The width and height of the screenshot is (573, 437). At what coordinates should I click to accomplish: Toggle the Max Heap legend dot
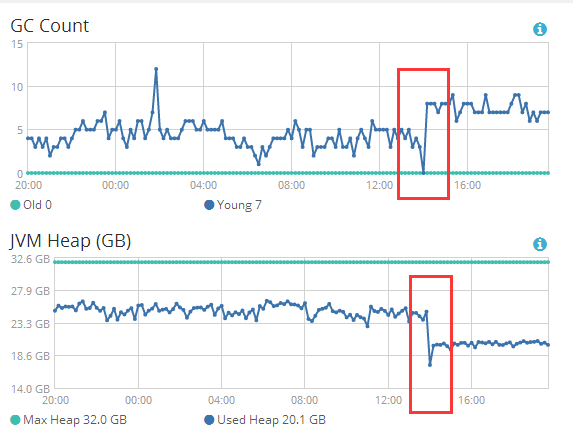15,420
